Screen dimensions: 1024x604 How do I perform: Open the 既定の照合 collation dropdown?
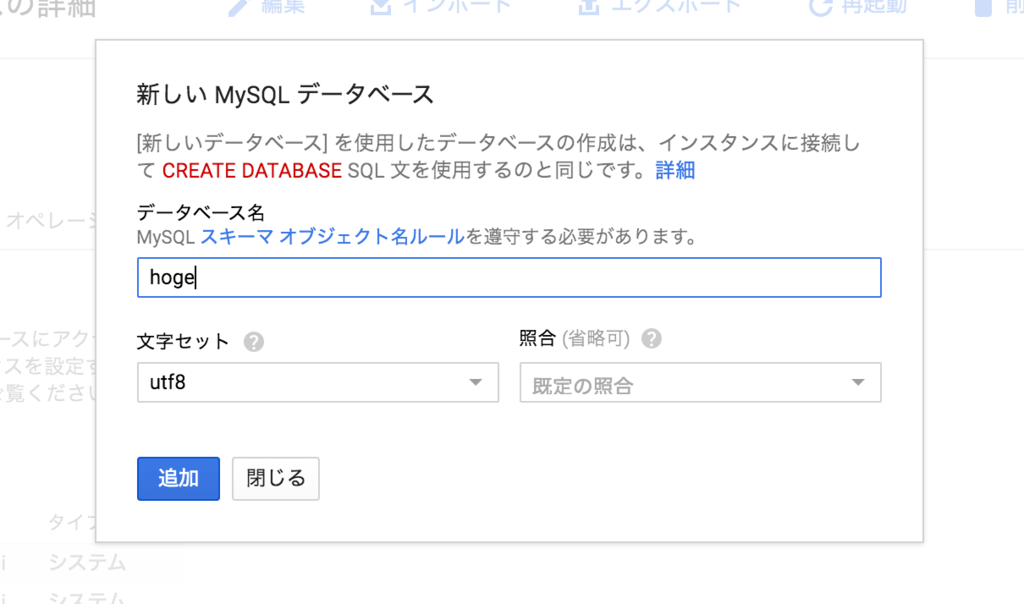(699, 382)
